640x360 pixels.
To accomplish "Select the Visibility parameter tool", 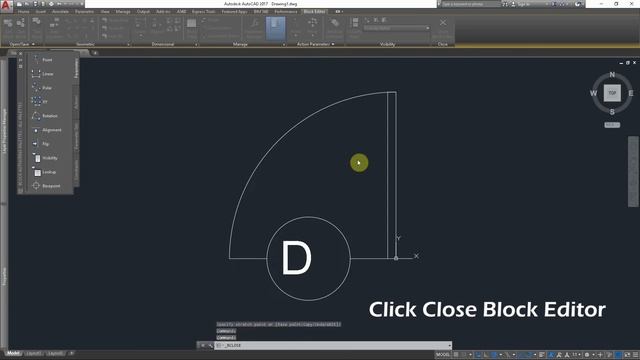I will [45, 158].
